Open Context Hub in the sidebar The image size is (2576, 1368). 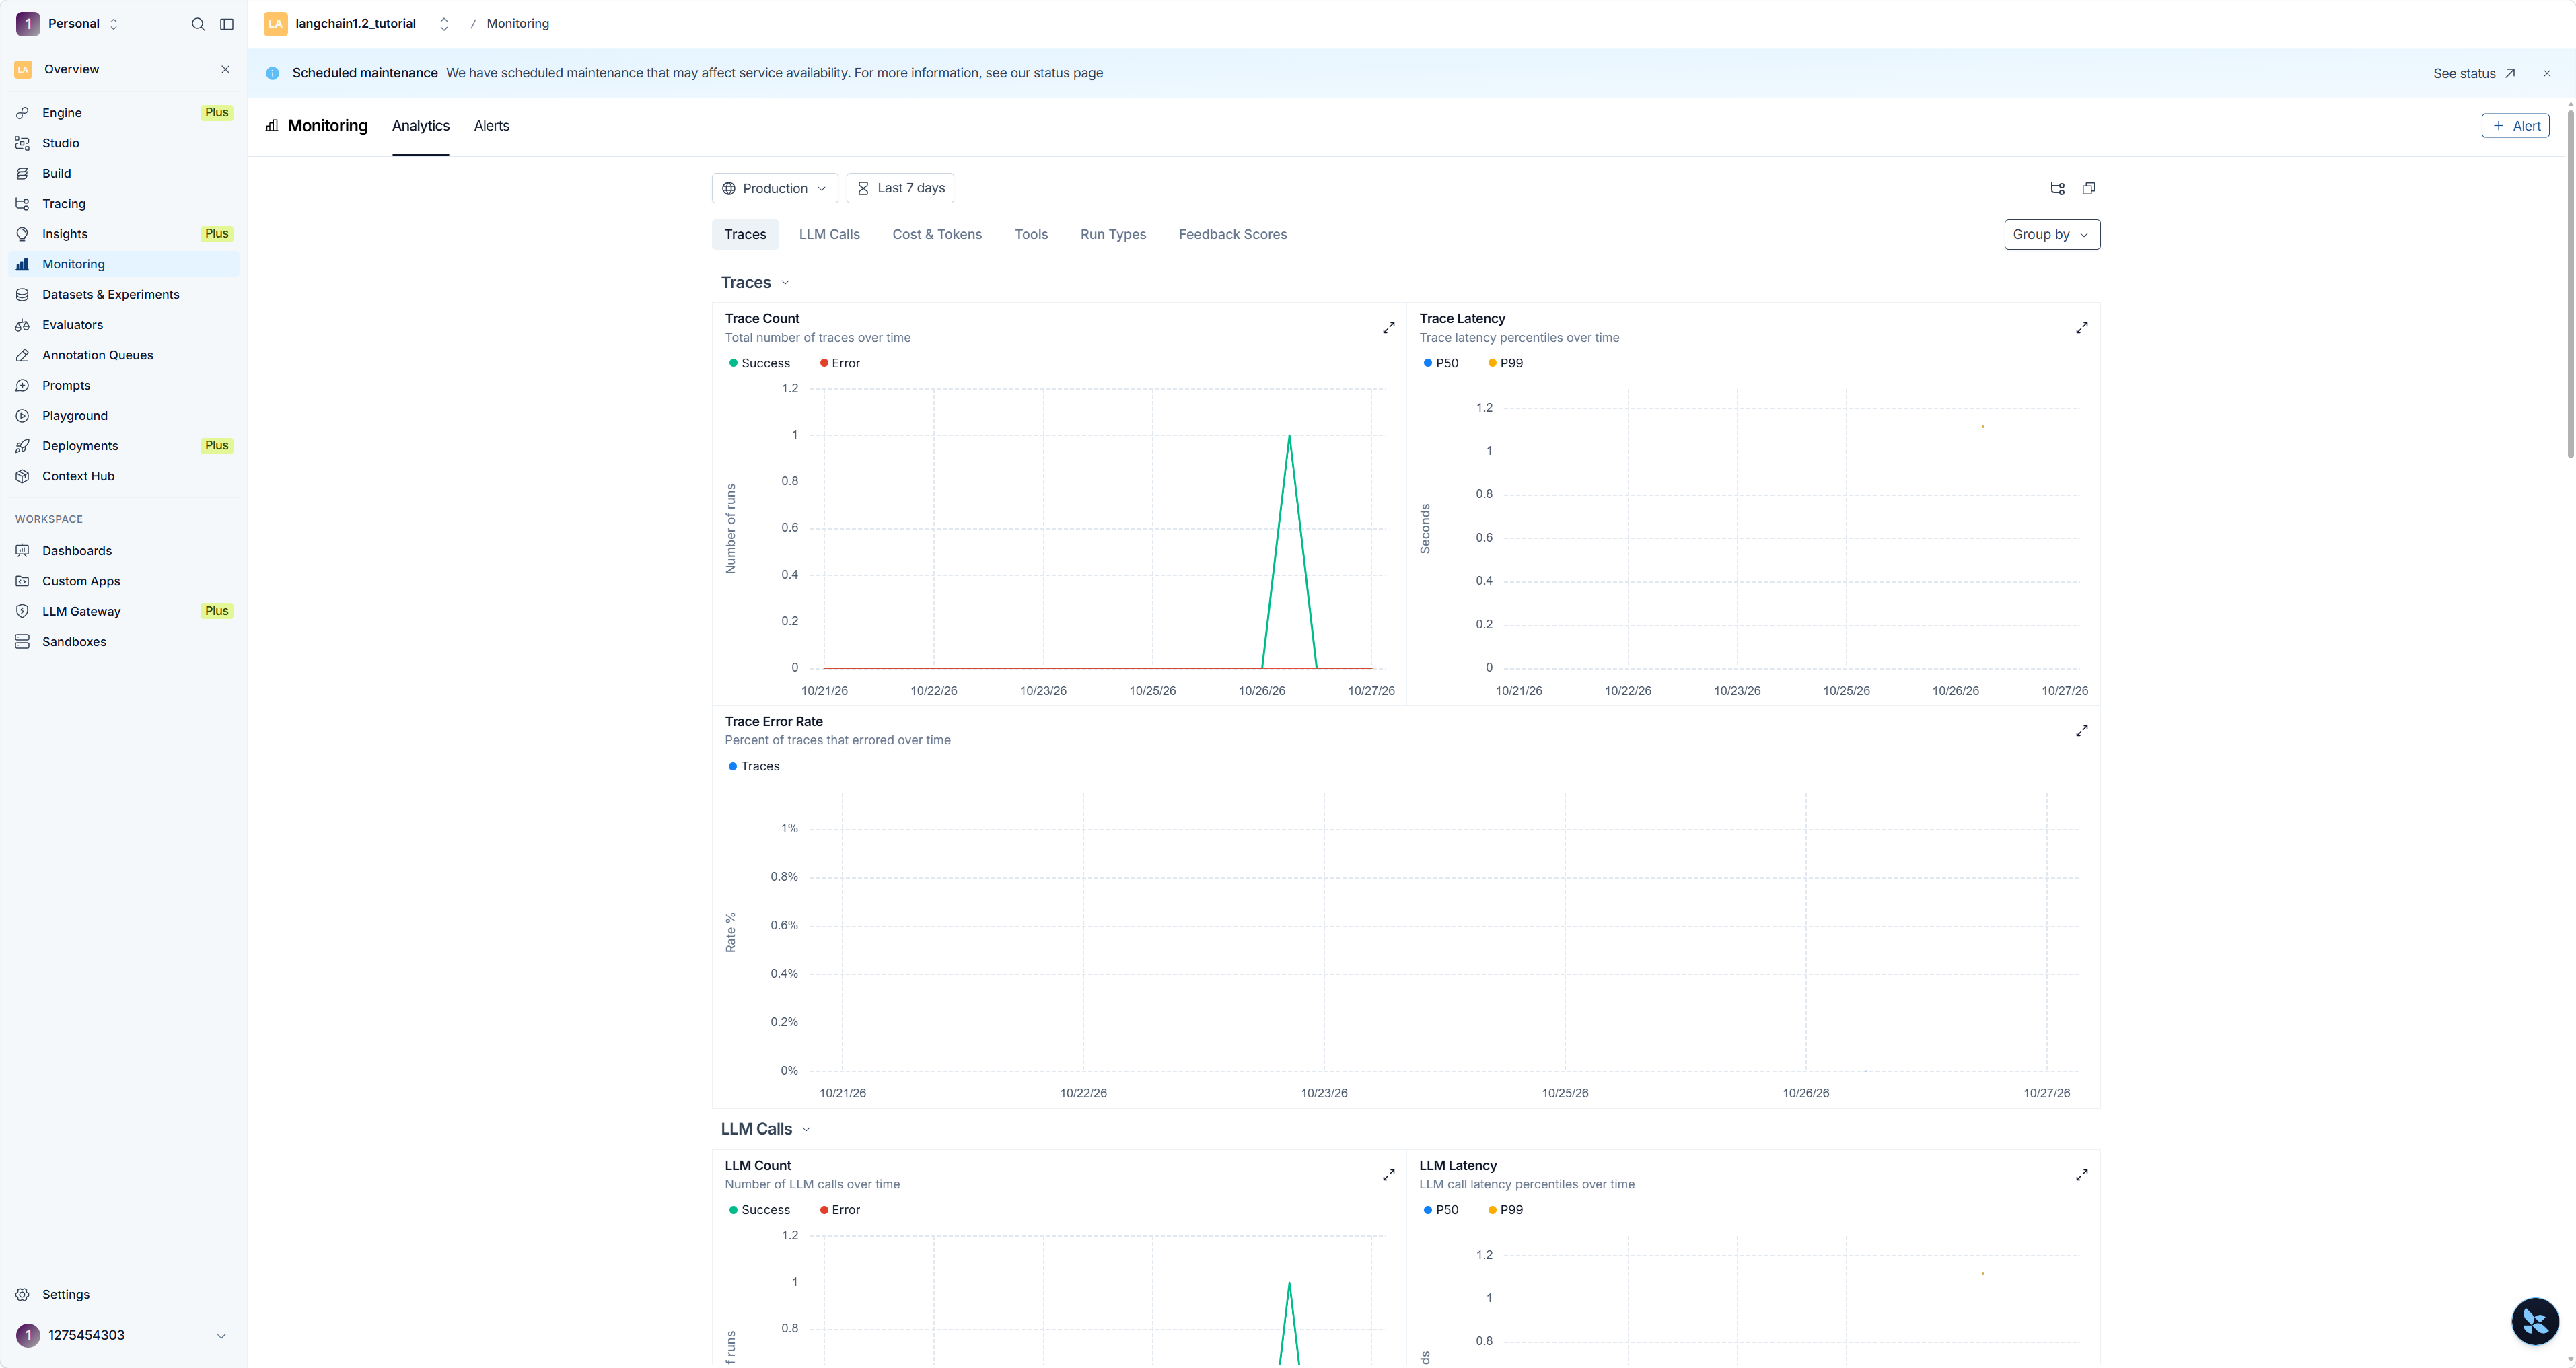124,476
